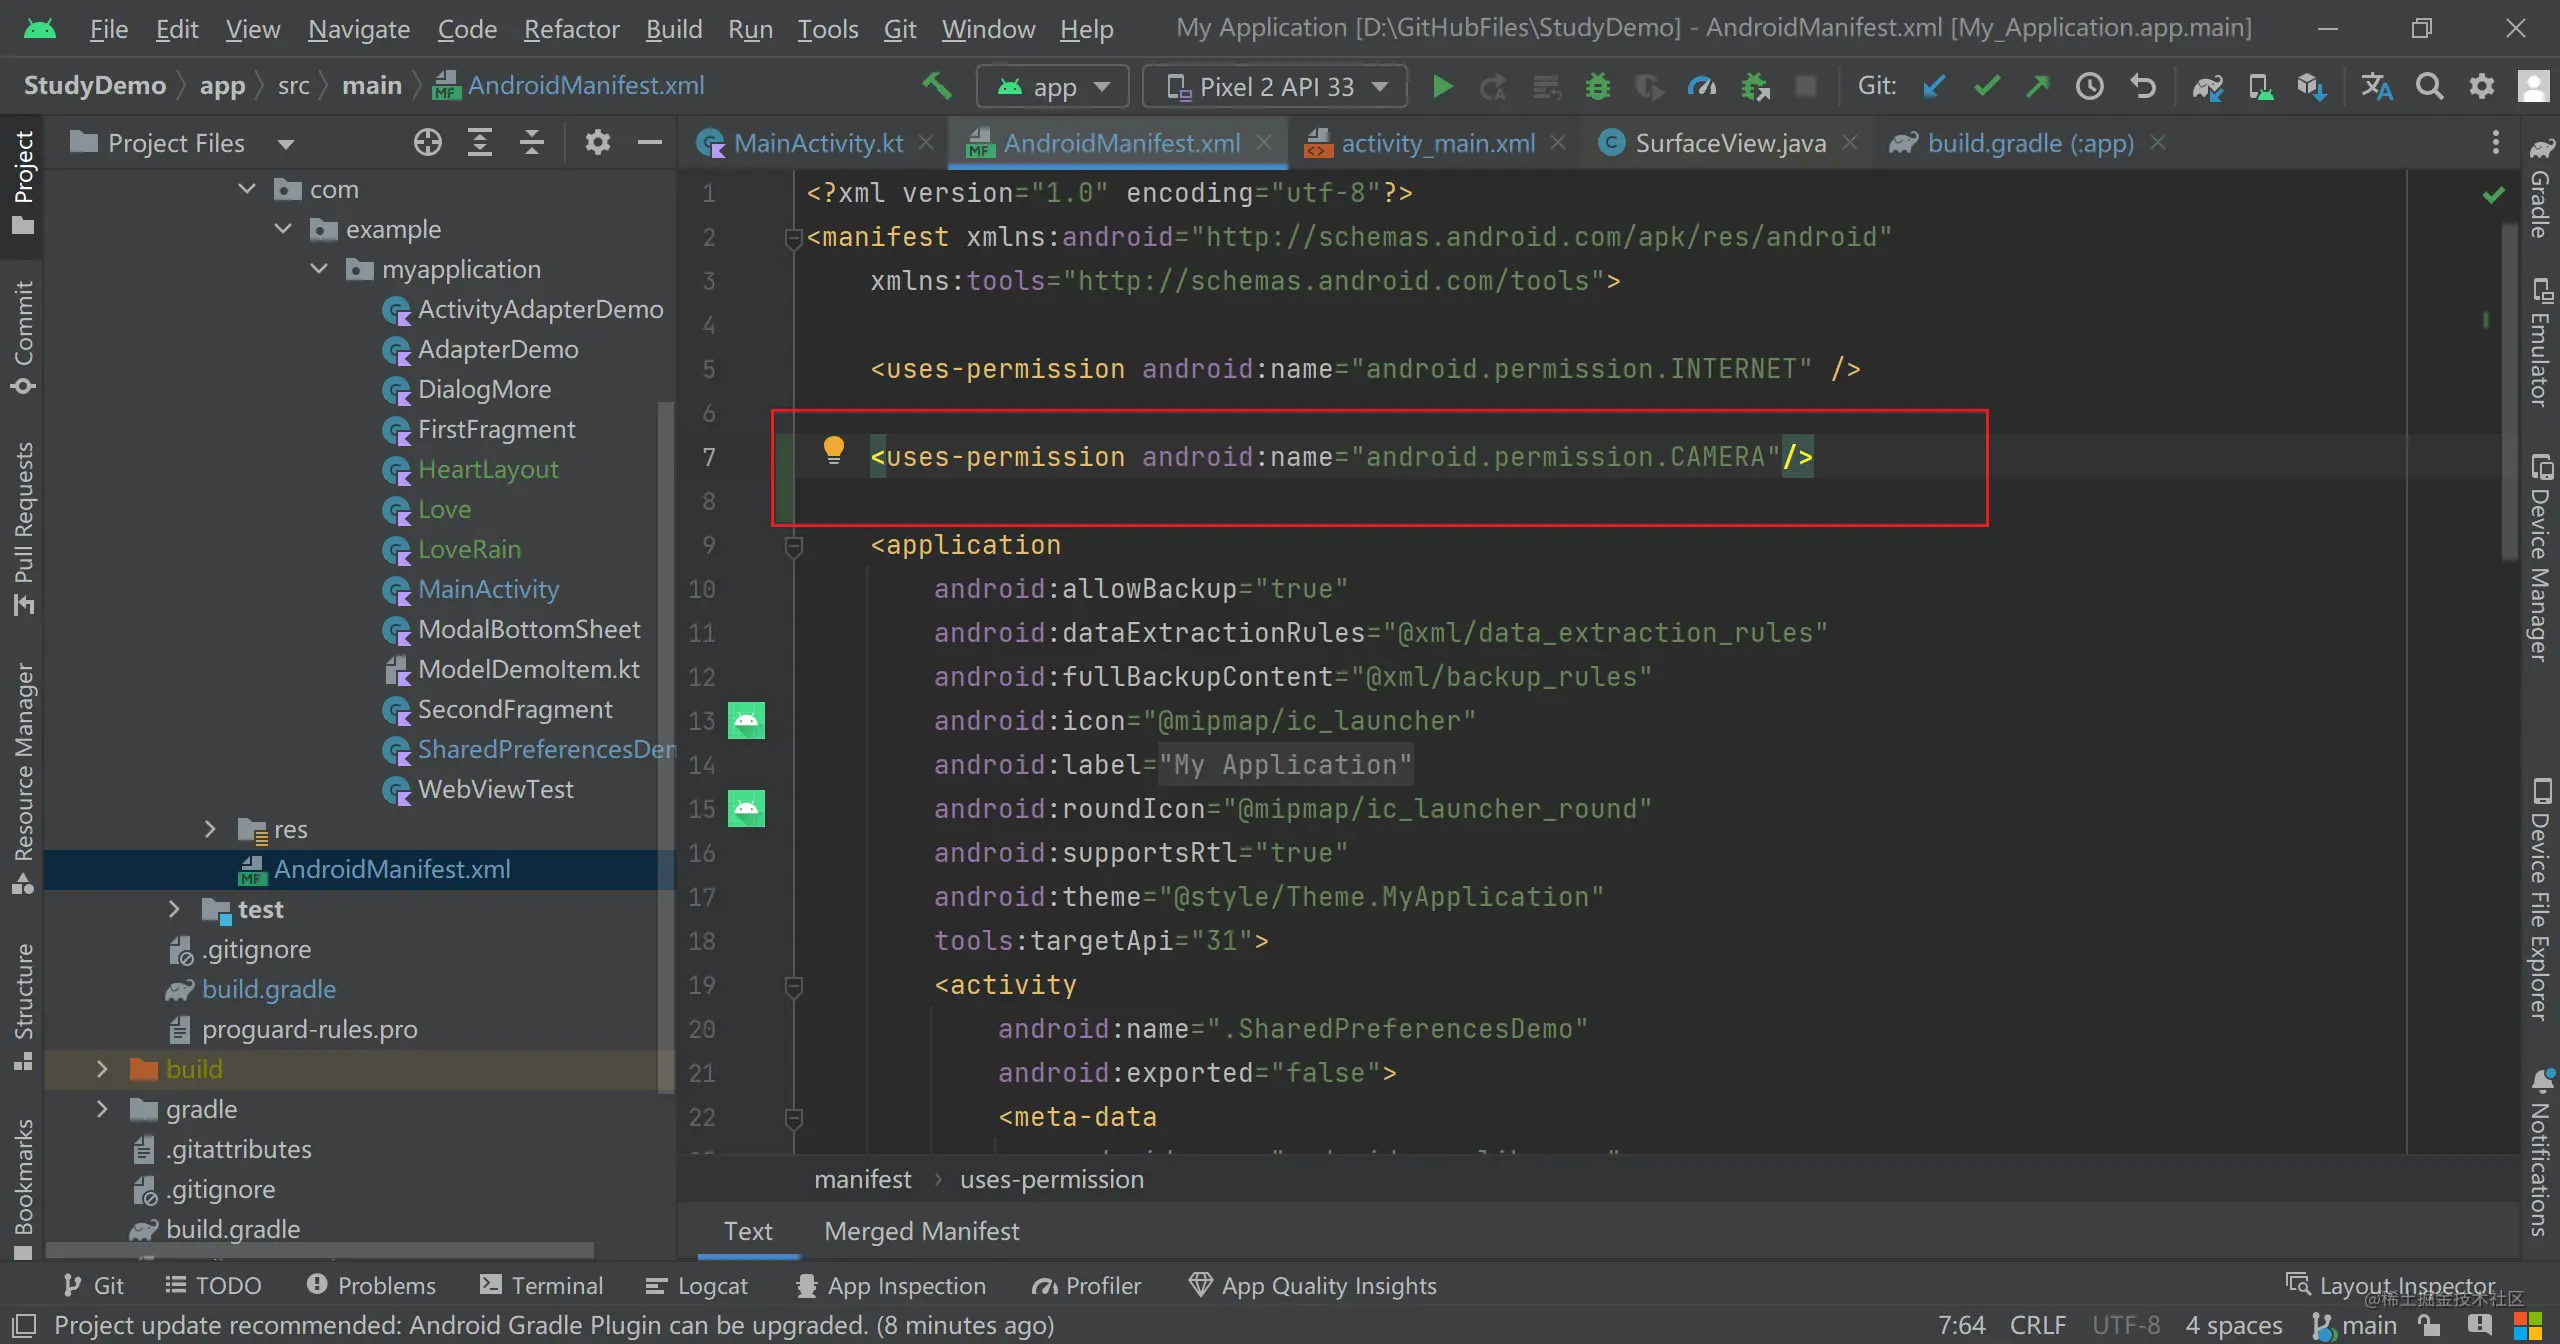The width and height of the screenshot is (2560, 1344).
Task: Click the main Git branch widget
Action: [x=2355, y=1325]
